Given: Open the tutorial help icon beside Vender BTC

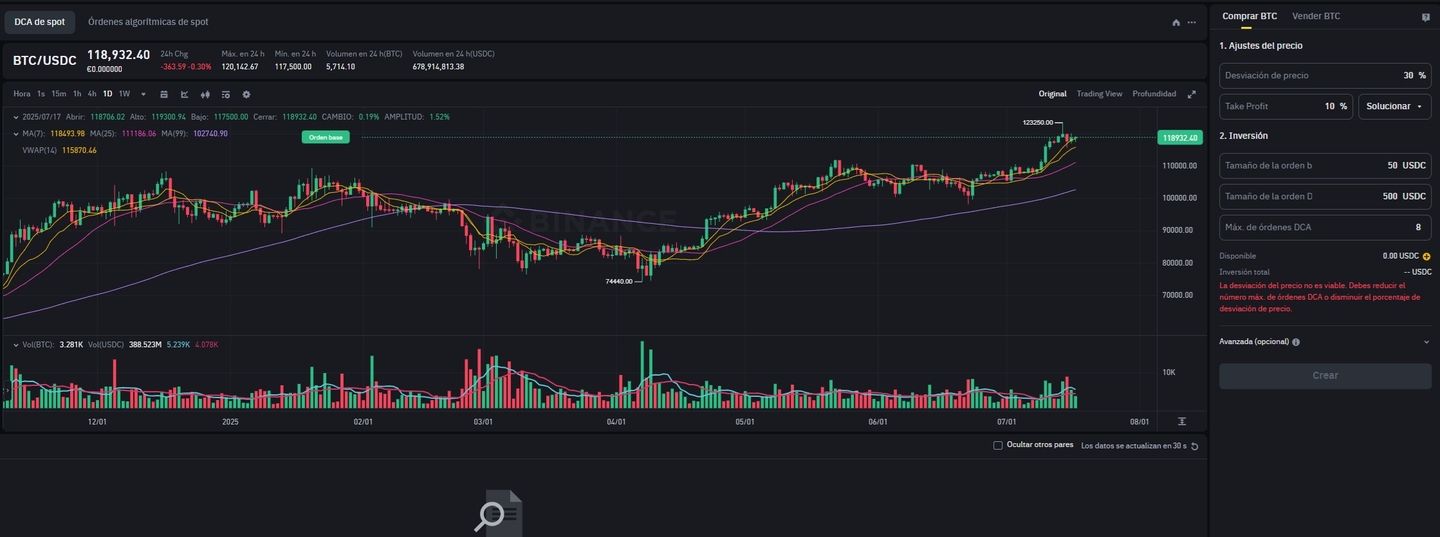Looking at the screenshot, I should pos(1425,17).
